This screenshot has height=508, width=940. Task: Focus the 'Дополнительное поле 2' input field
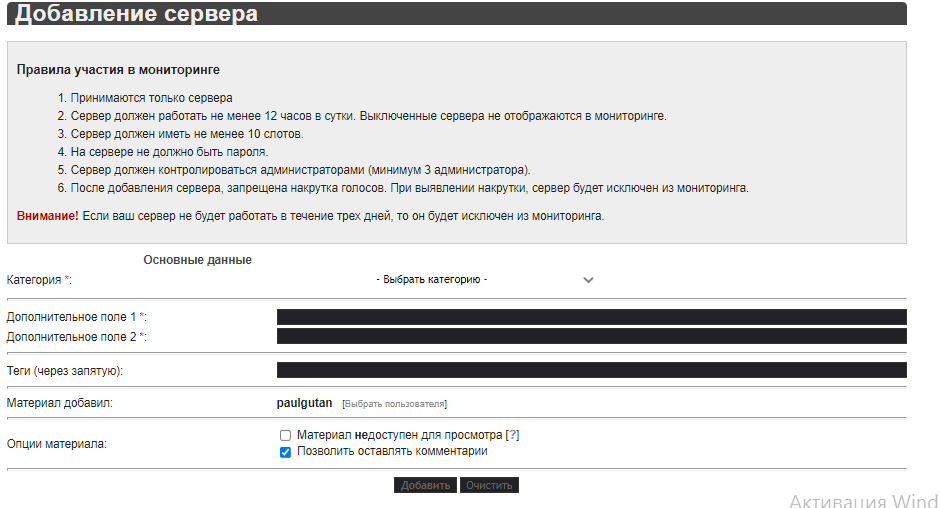(x=591, y=336)
